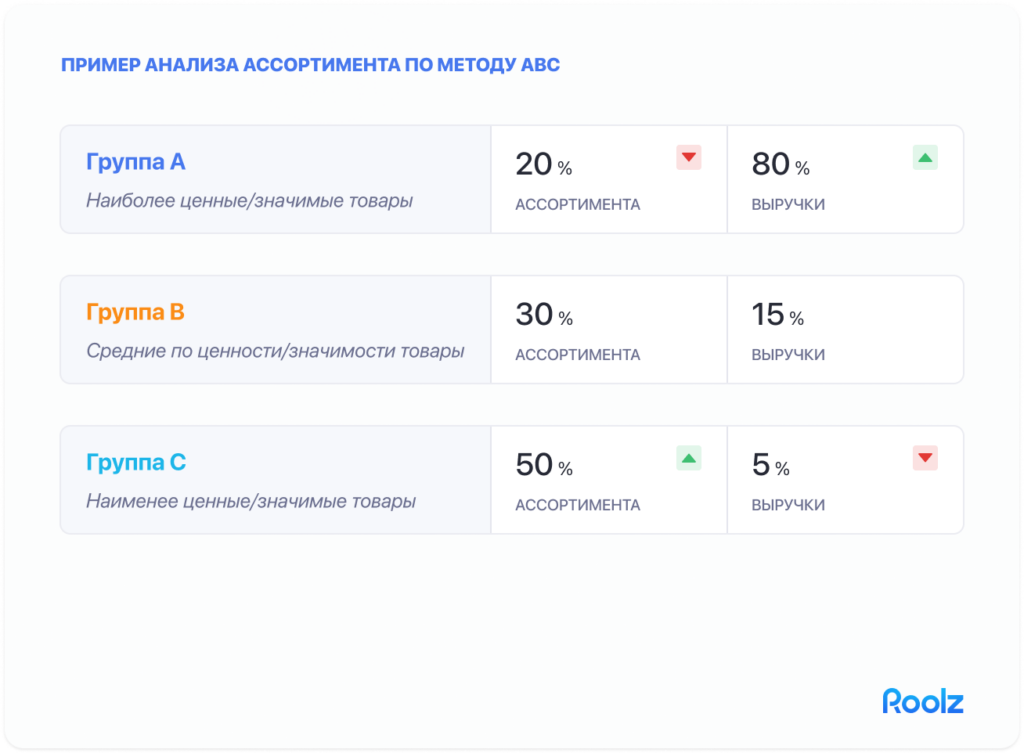This screenshot has height=753, width=1024.
Task: Click the red down arrow in Group A assortment
Action: (x=689, y=158)
